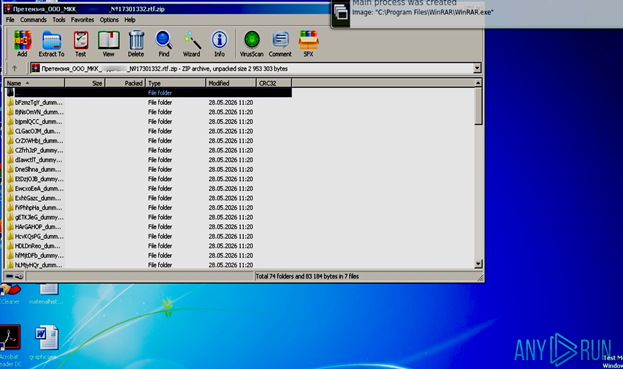Click the WinRAR title bar icon
This screenshot has width=623, height=369.
pyautogui.click(x=8, y=9)
